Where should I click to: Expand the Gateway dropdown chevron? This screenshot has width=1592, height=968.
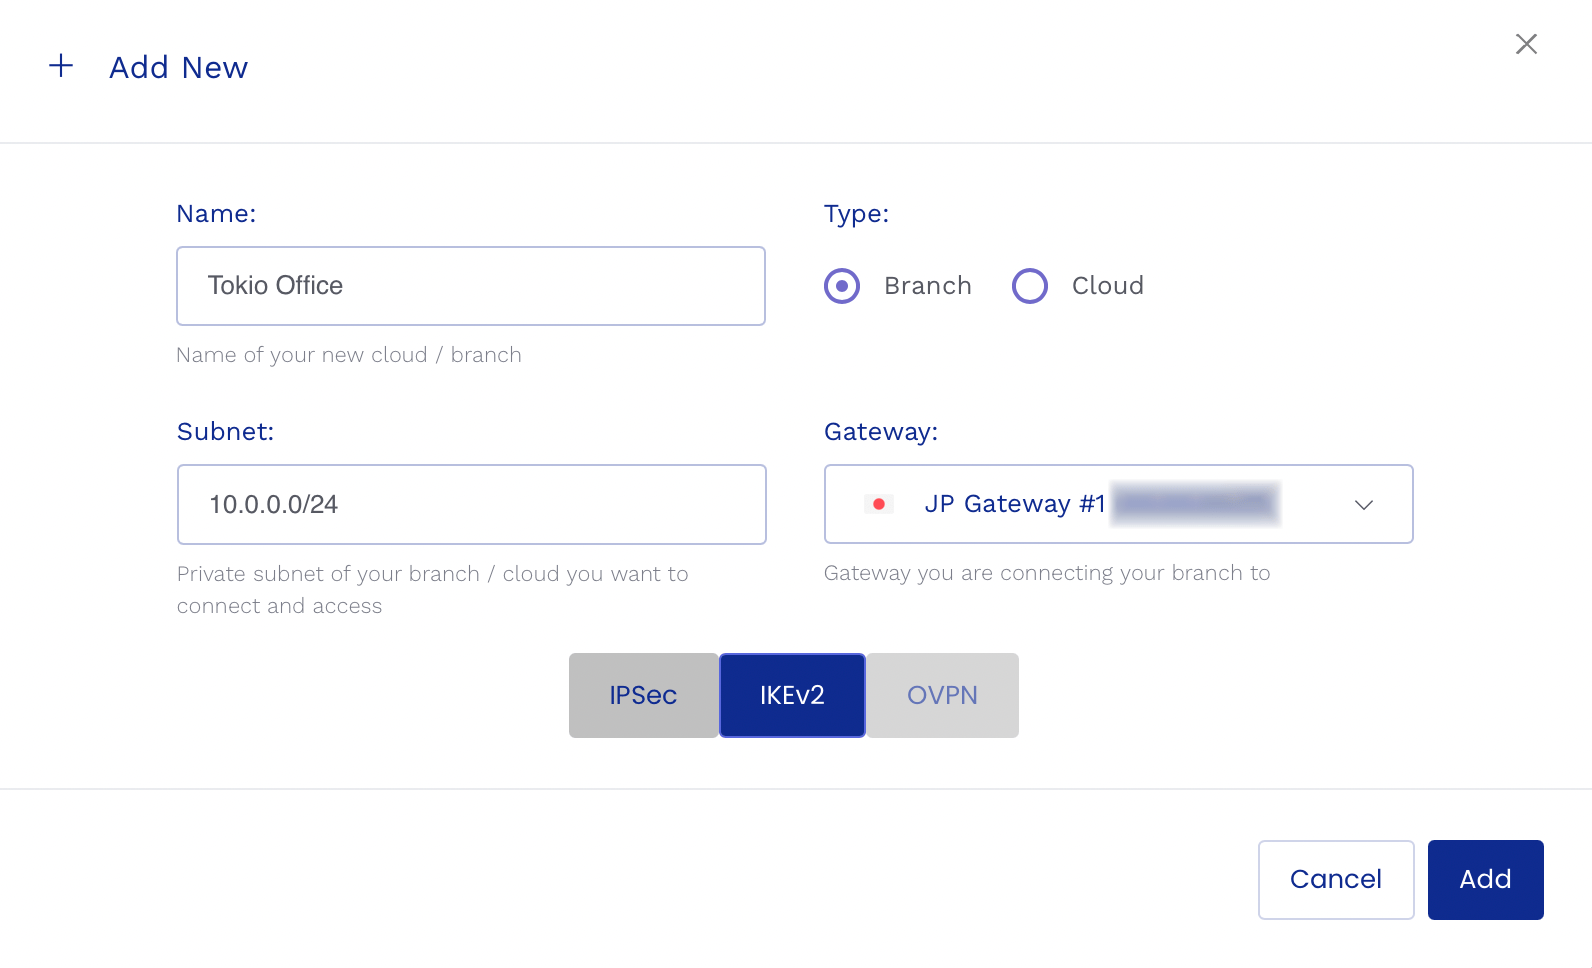pos(1366,505)
